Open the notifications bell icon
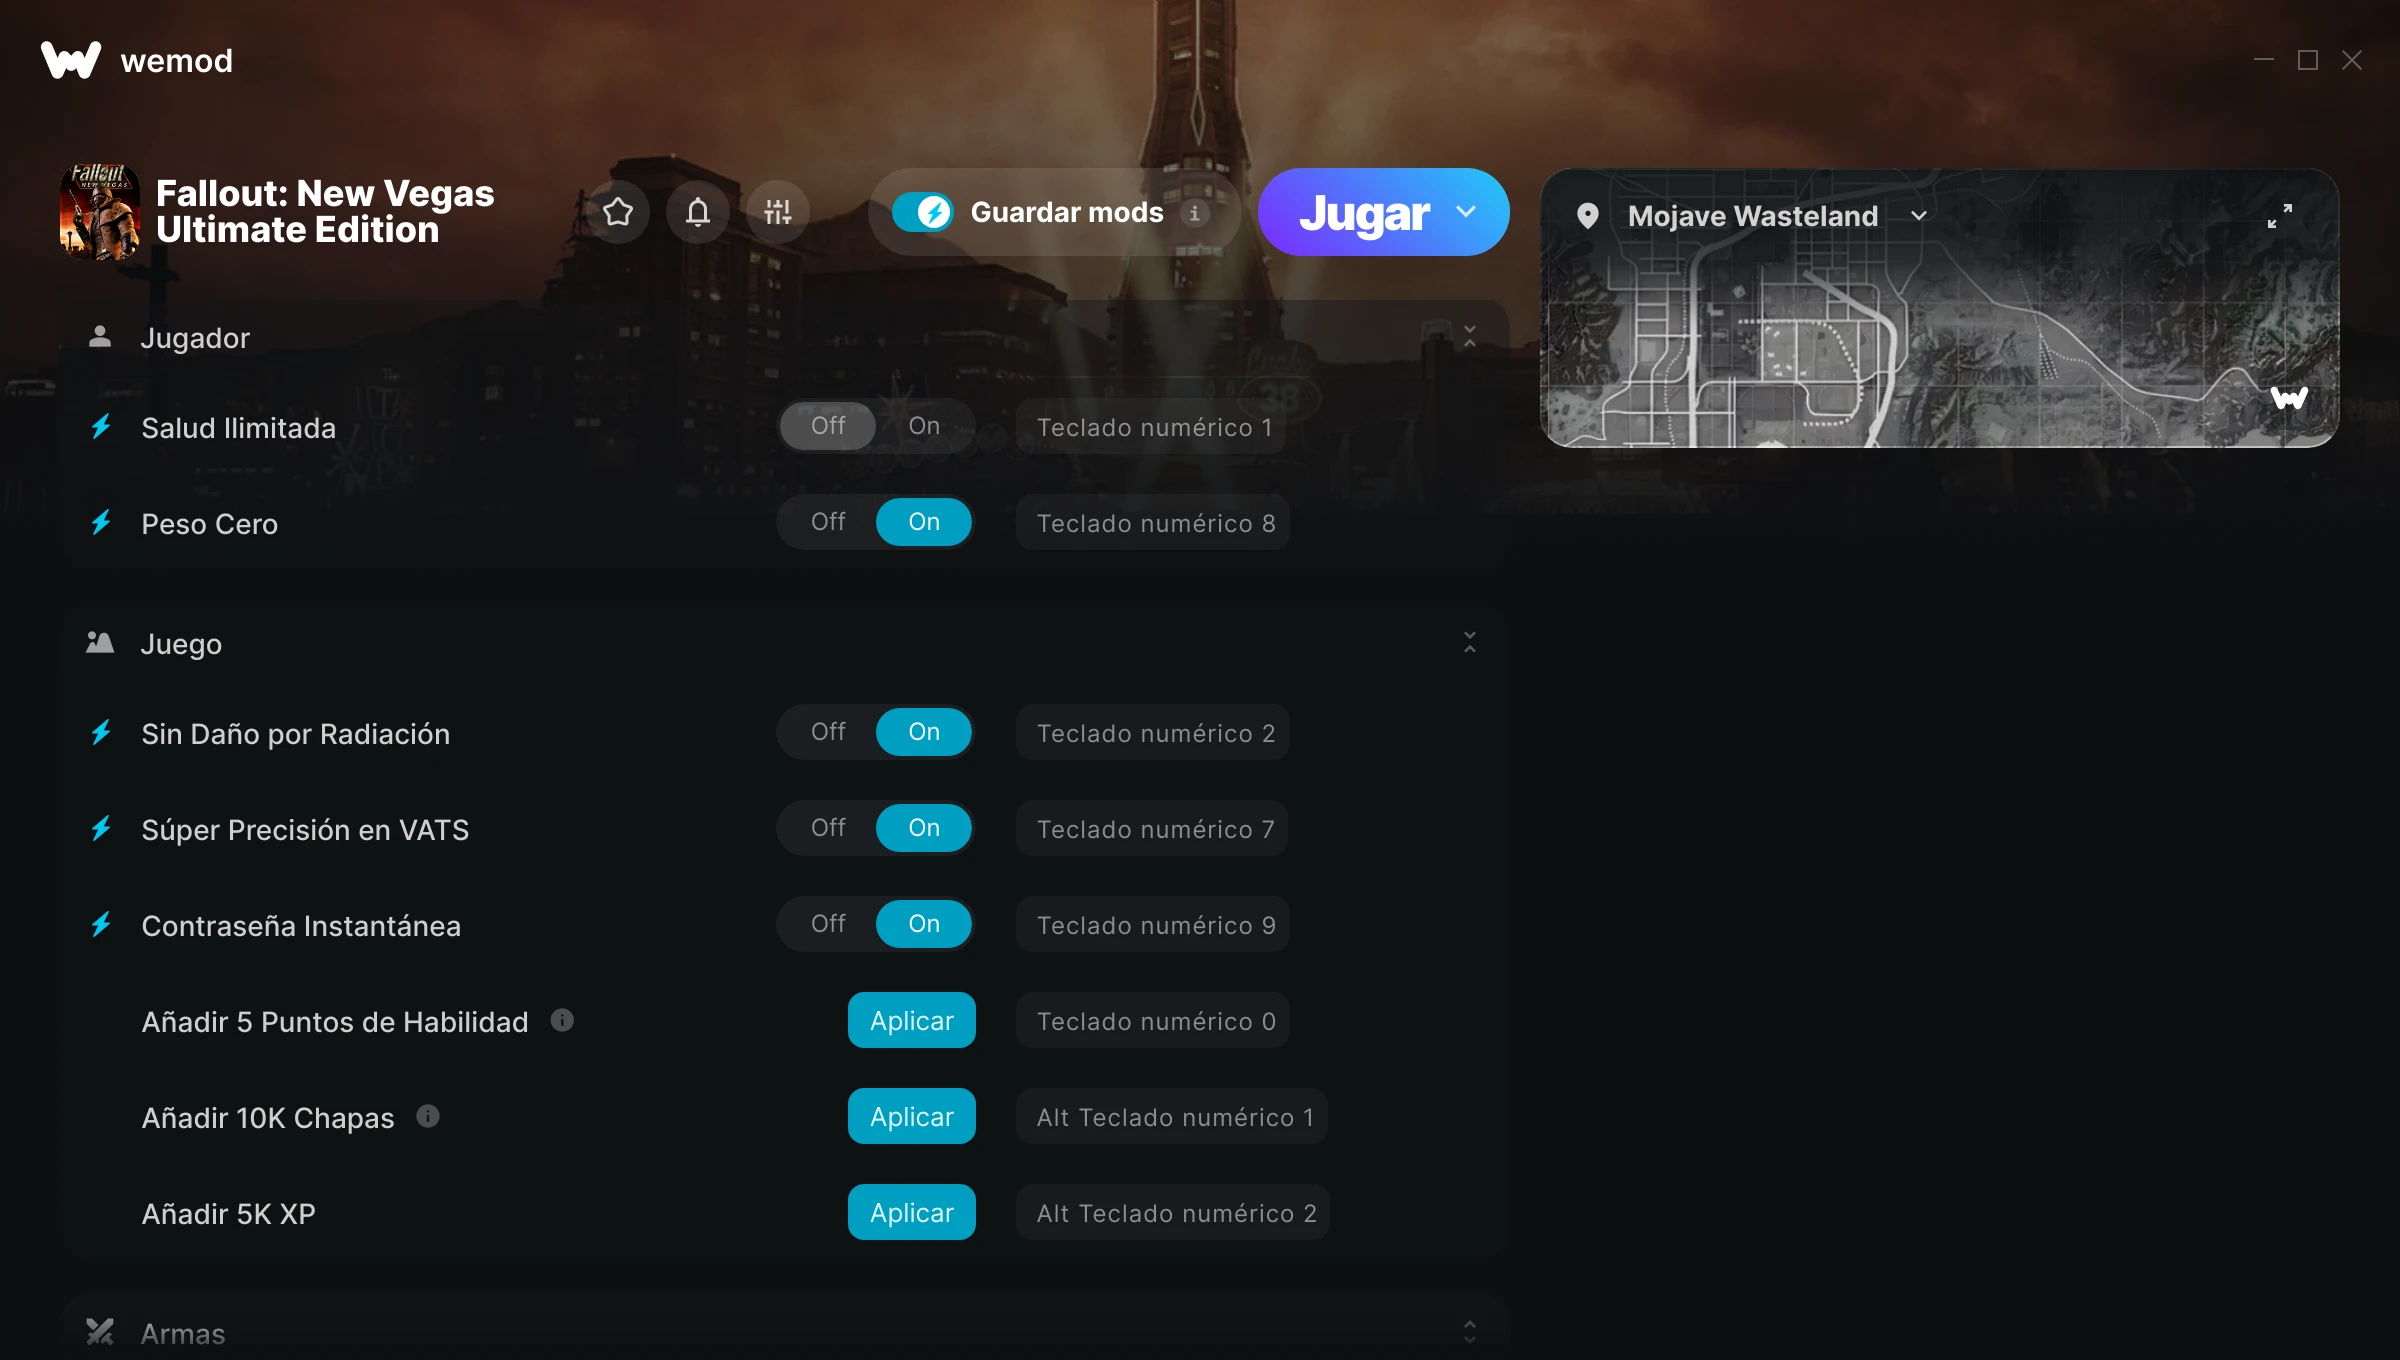 pyautogui.click(x=698, y=212)
